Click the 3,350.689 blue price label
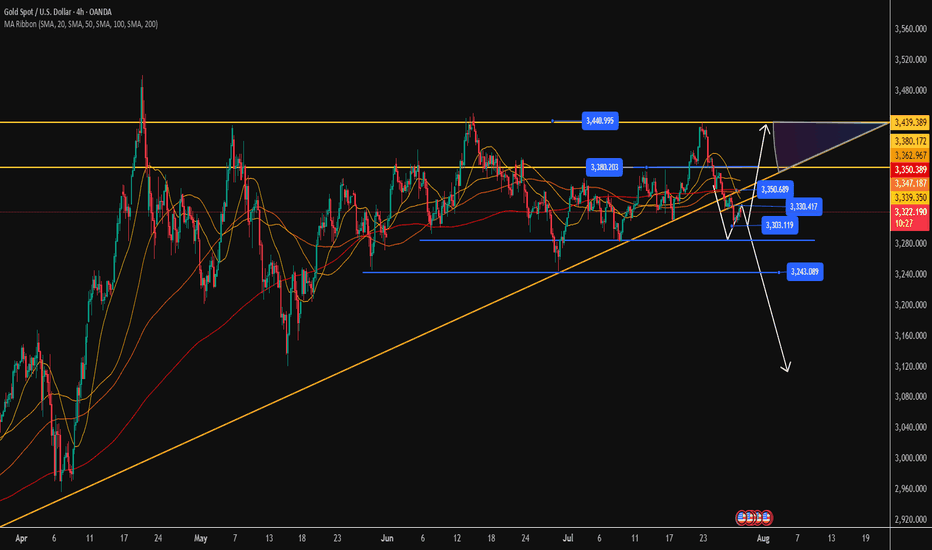 click(775, 189)
